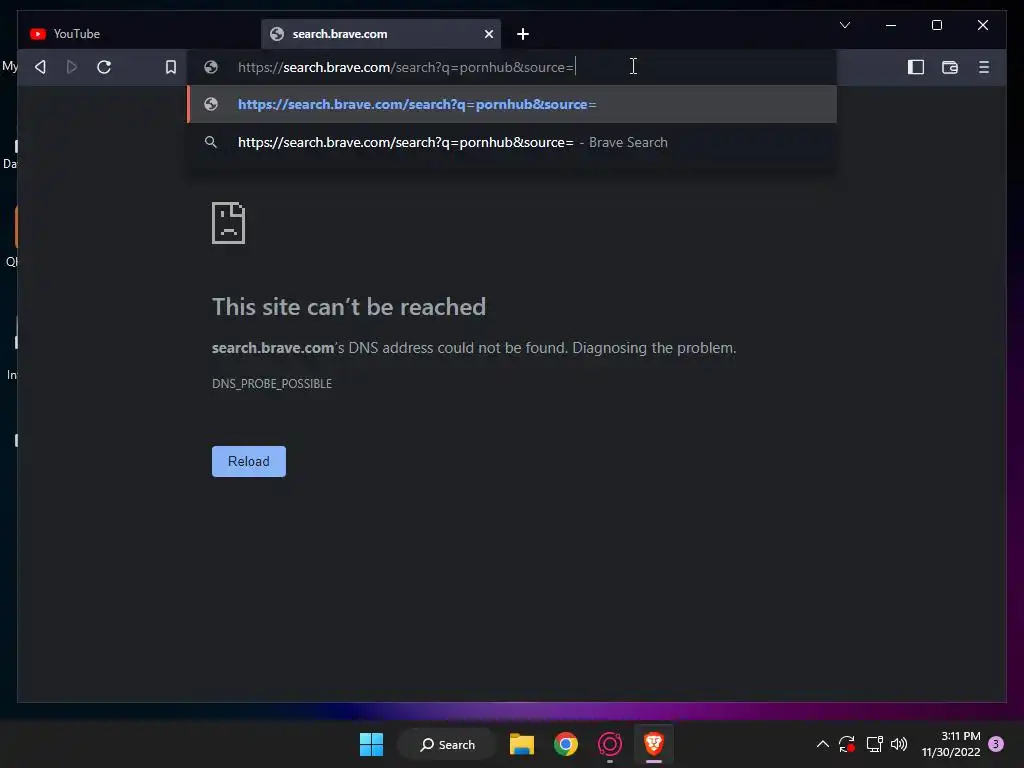Viewport: 1024px width, 768px height.
Task: Open the notification badge showing 3
Action: point(996,744)
